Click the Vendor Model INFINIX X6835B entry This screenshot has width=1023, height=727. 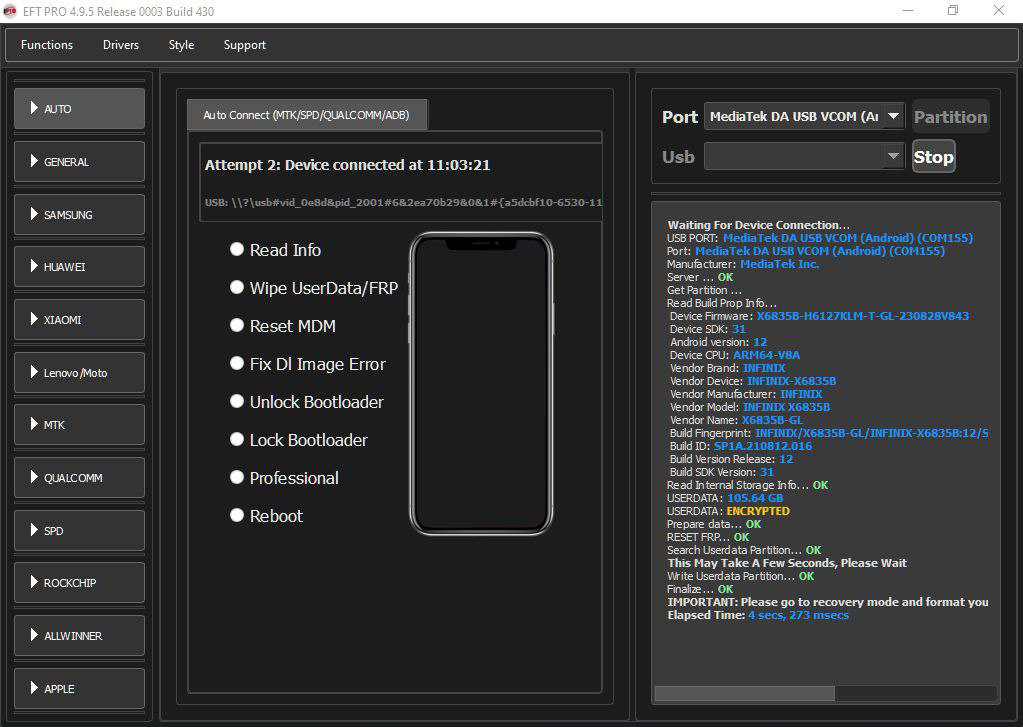click(x=750, y=407)
